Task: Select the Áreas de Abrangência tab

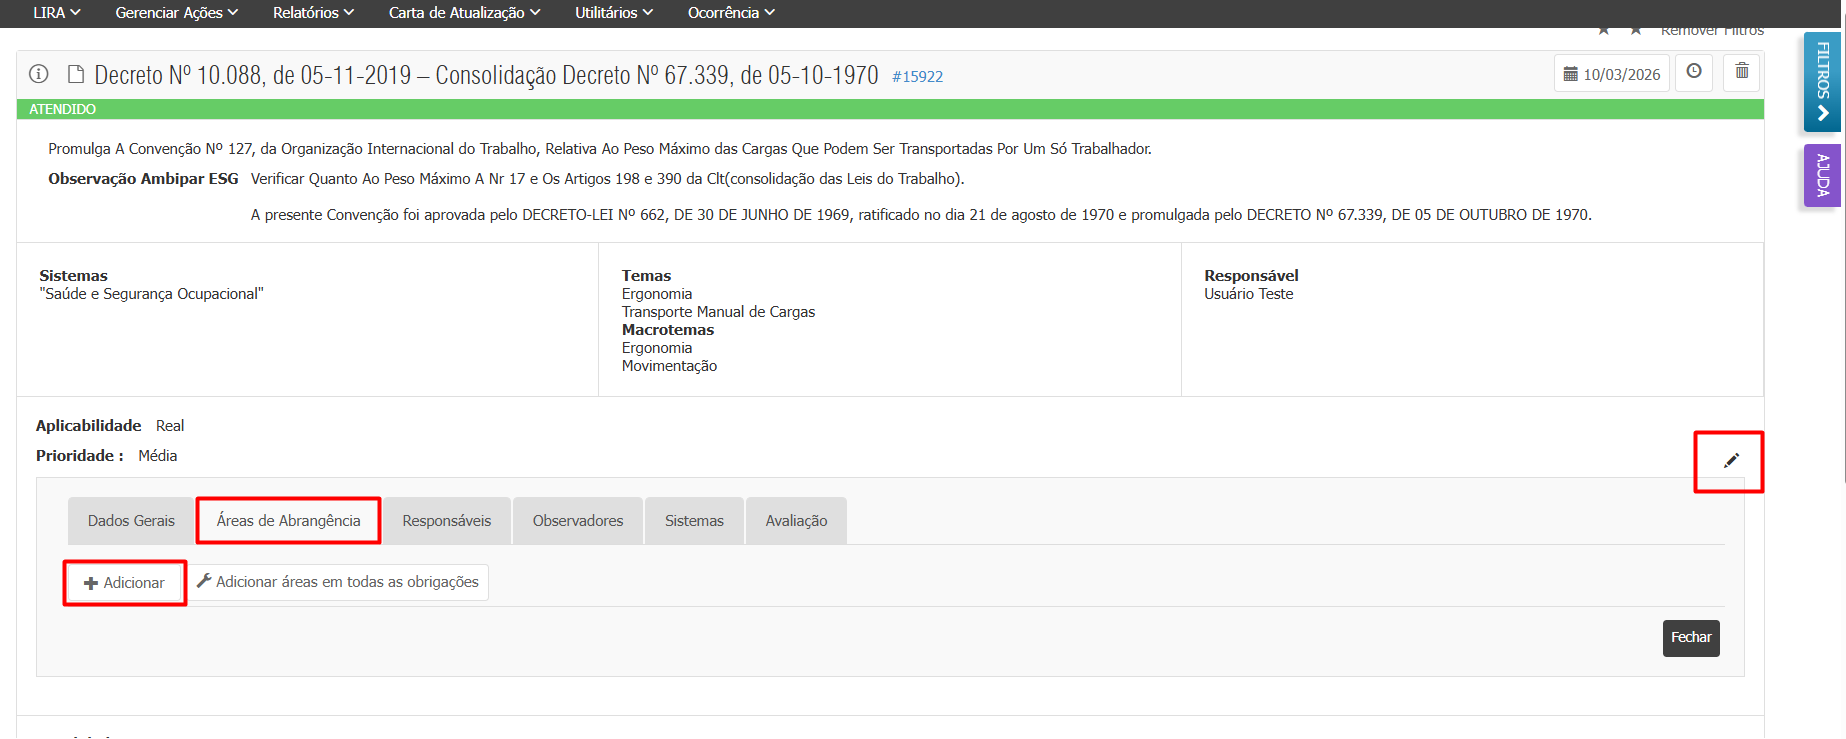Action: pyautogui.click(x=288, y=521)
